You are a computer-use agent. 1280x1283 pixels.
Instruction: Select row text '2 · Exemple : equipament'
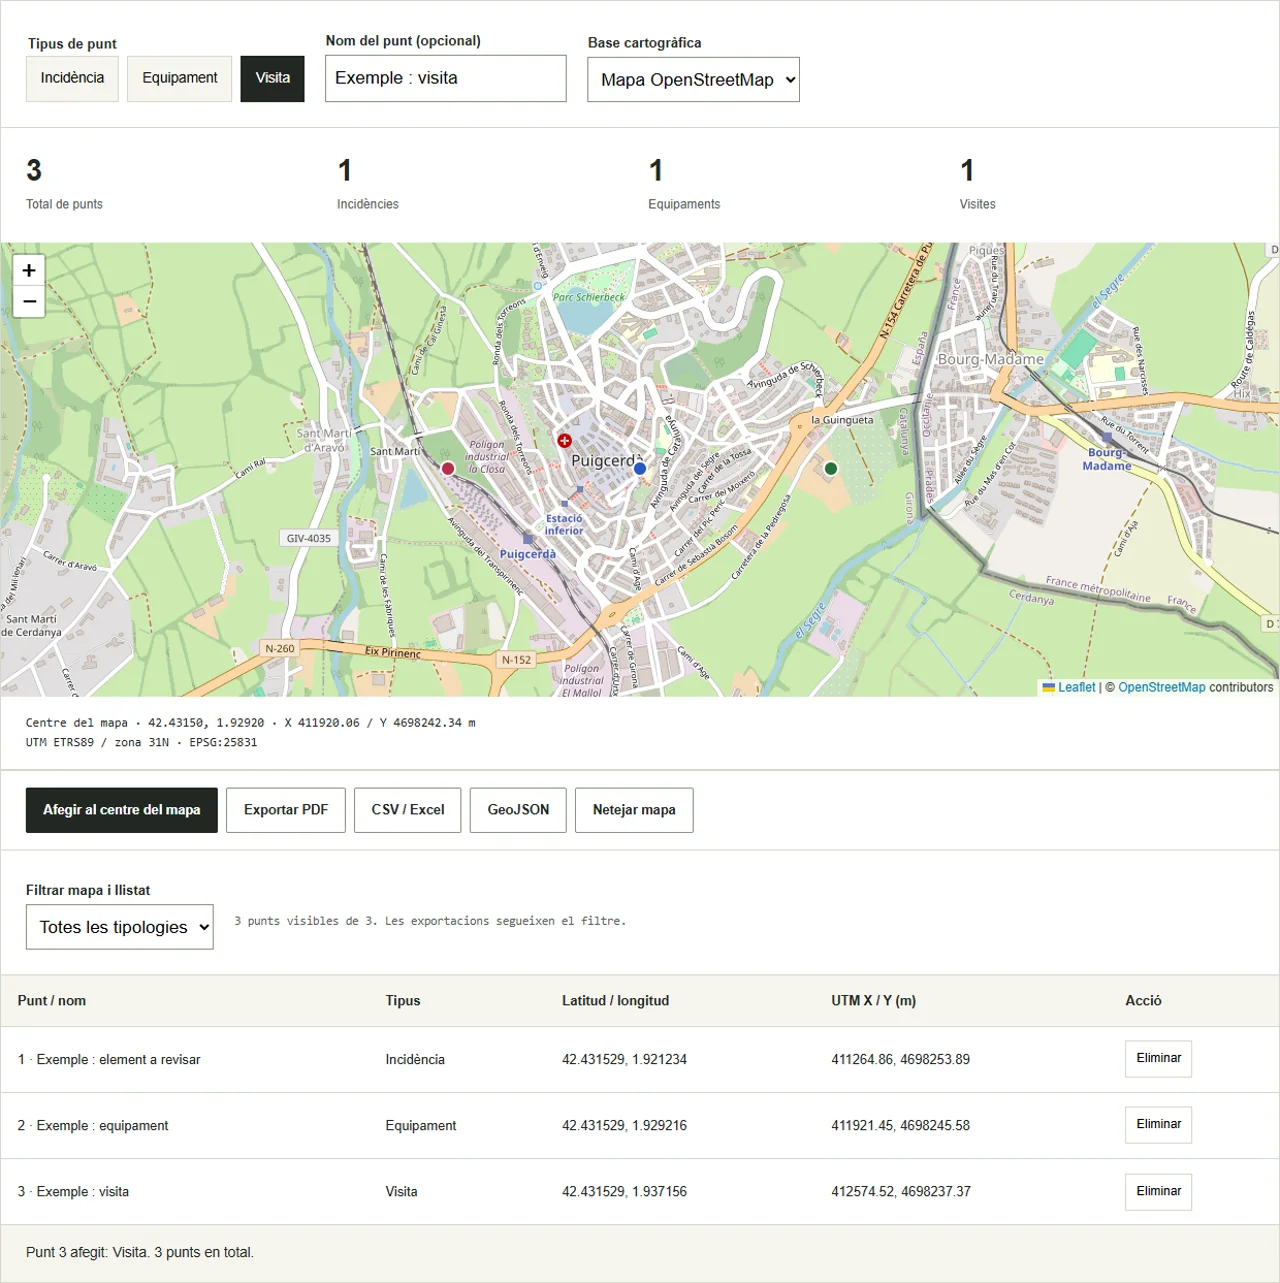click(x=93, y=1125)
